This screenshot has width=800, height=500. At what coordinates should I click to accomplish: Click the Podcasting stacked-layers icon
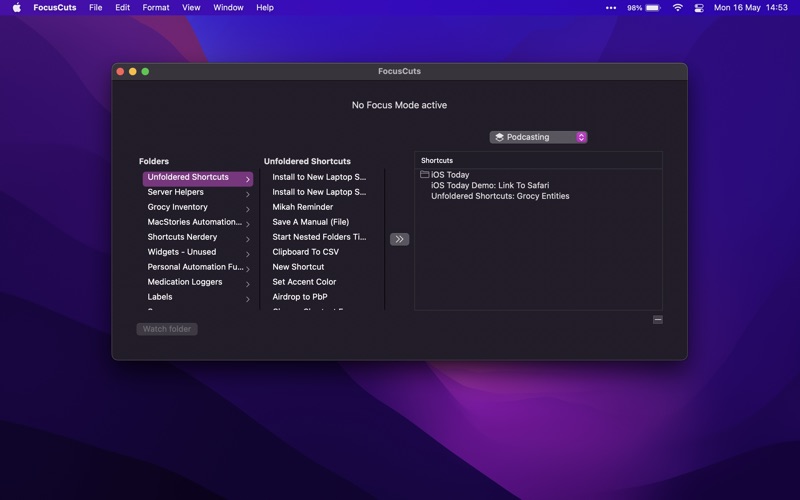click(x=499, y=137)
